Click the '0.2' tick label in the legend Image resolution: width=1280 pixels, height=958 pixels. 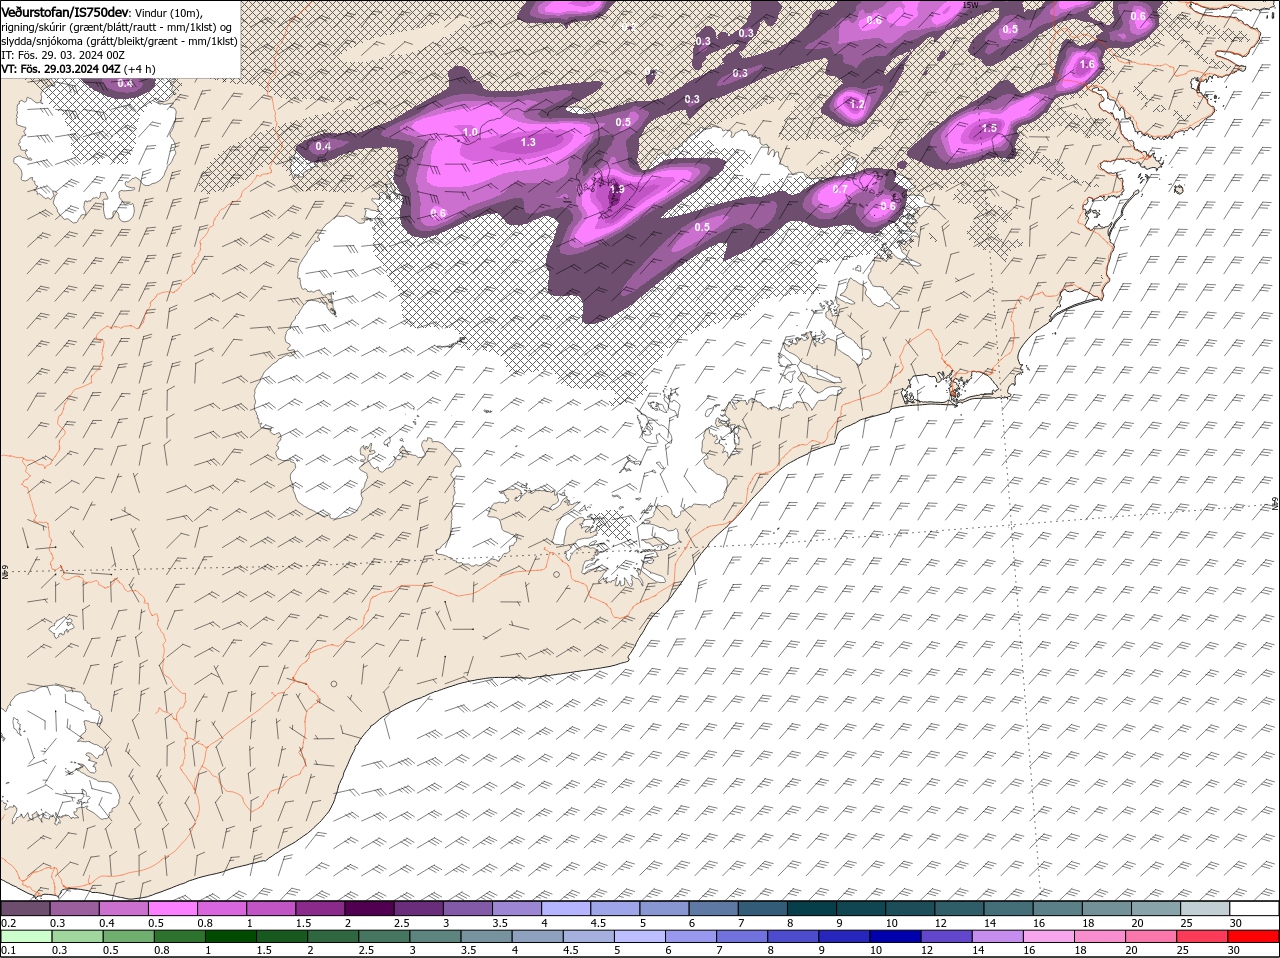coord(8,922)
